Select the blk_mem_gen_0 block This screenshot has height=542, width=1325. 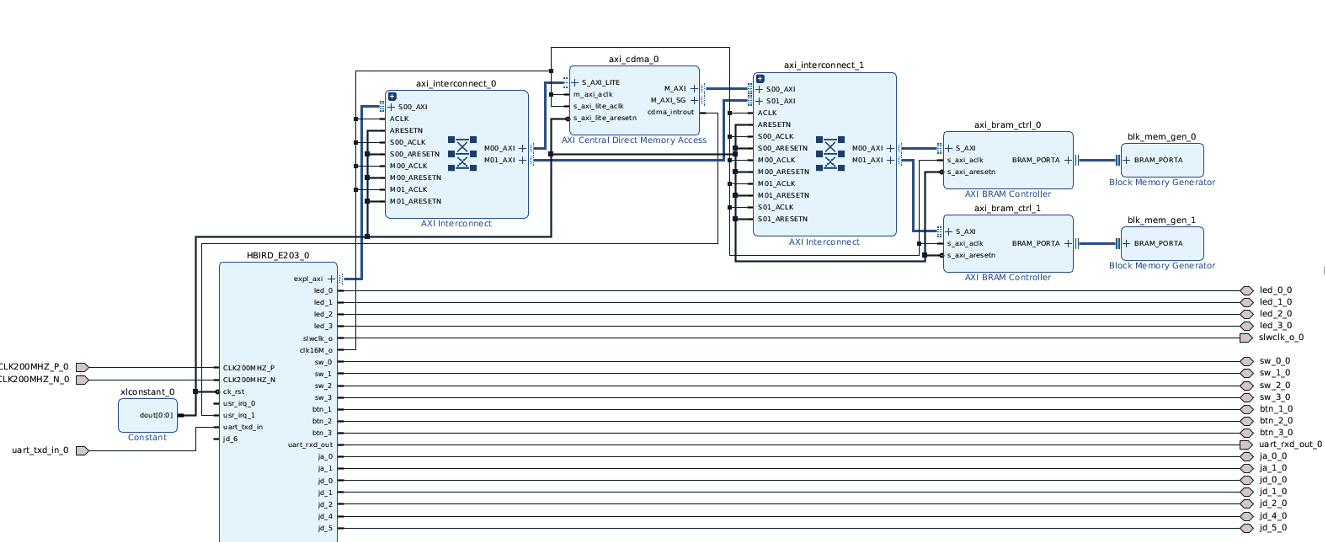click(1162, 160)
